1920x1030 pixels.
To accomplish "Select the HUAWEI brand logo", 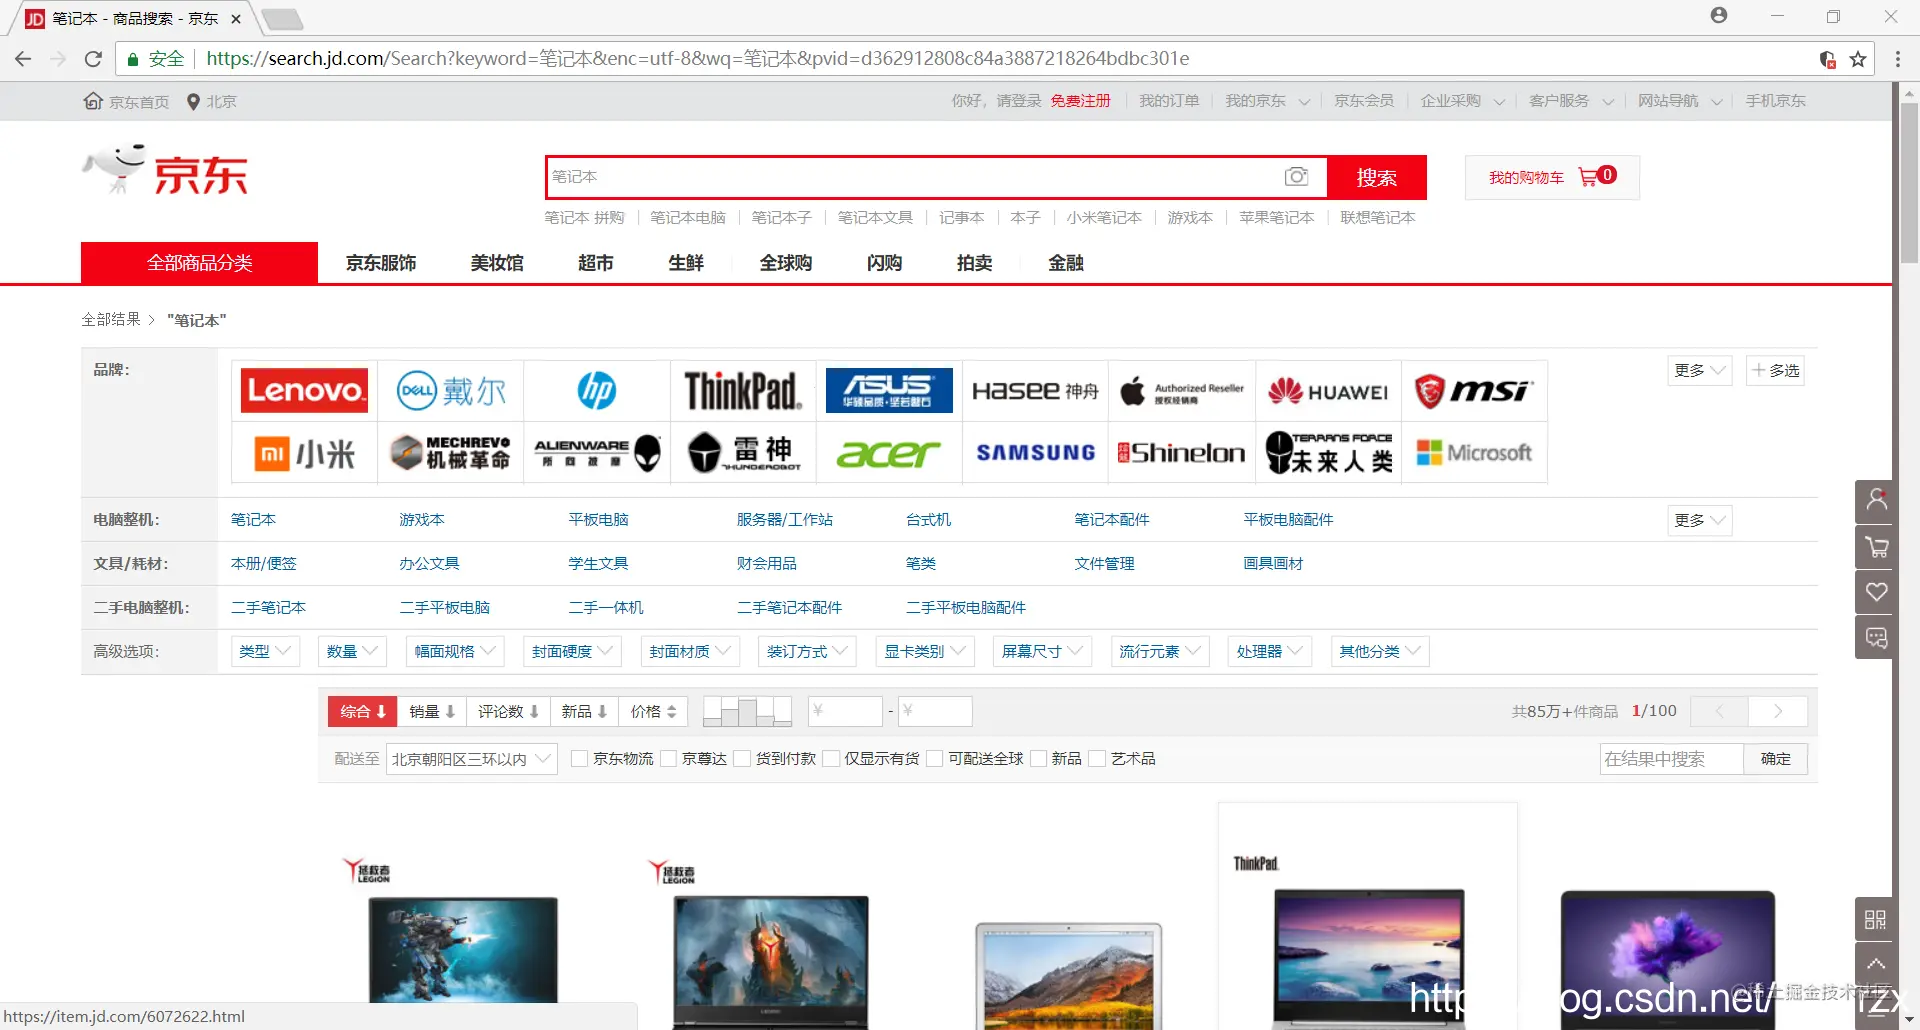I will (1328, 391).
